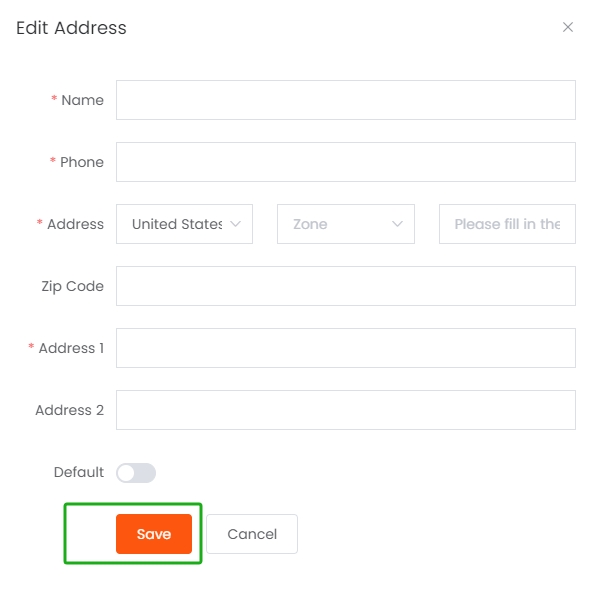Save the address
Screen dimensions: 595x597
[154, 534]
